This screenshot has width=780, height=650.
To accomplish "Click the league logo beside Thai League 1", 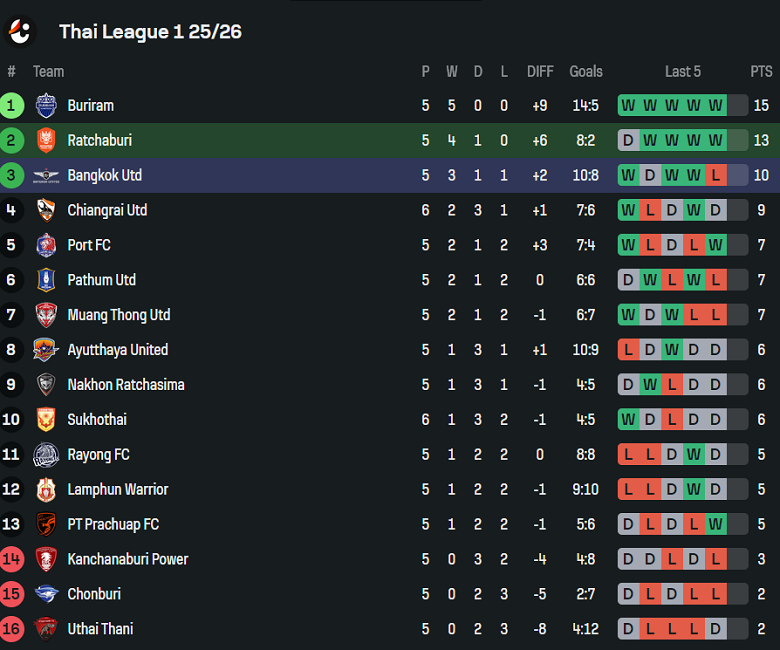I will tap(19, 31).
